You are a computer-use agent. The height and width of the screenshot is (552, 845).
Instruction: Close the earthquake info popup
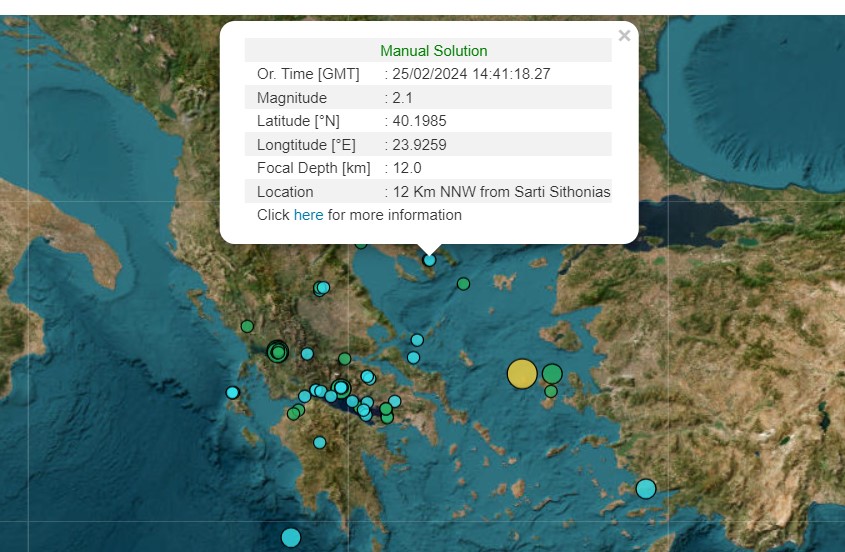pos(624,36)
